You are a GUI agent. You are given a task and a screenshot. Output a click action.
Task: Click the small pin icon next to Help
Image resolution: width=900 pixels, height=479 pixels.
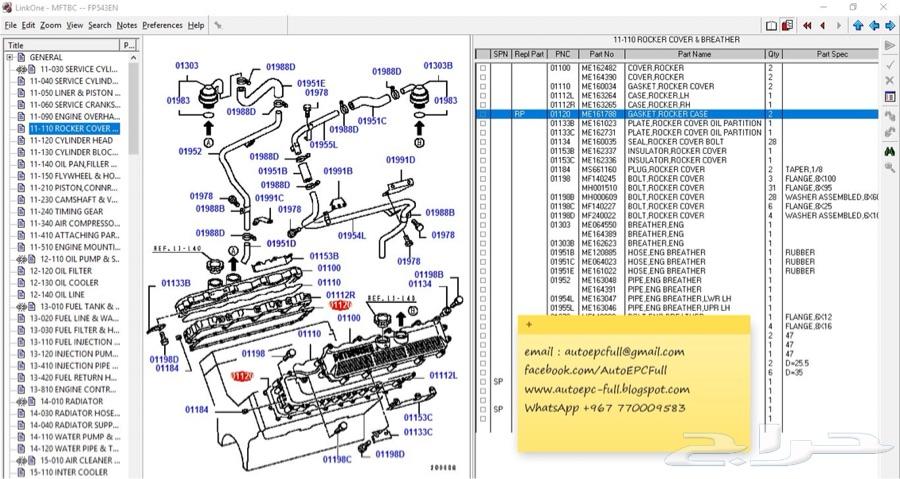coord(218,25)
